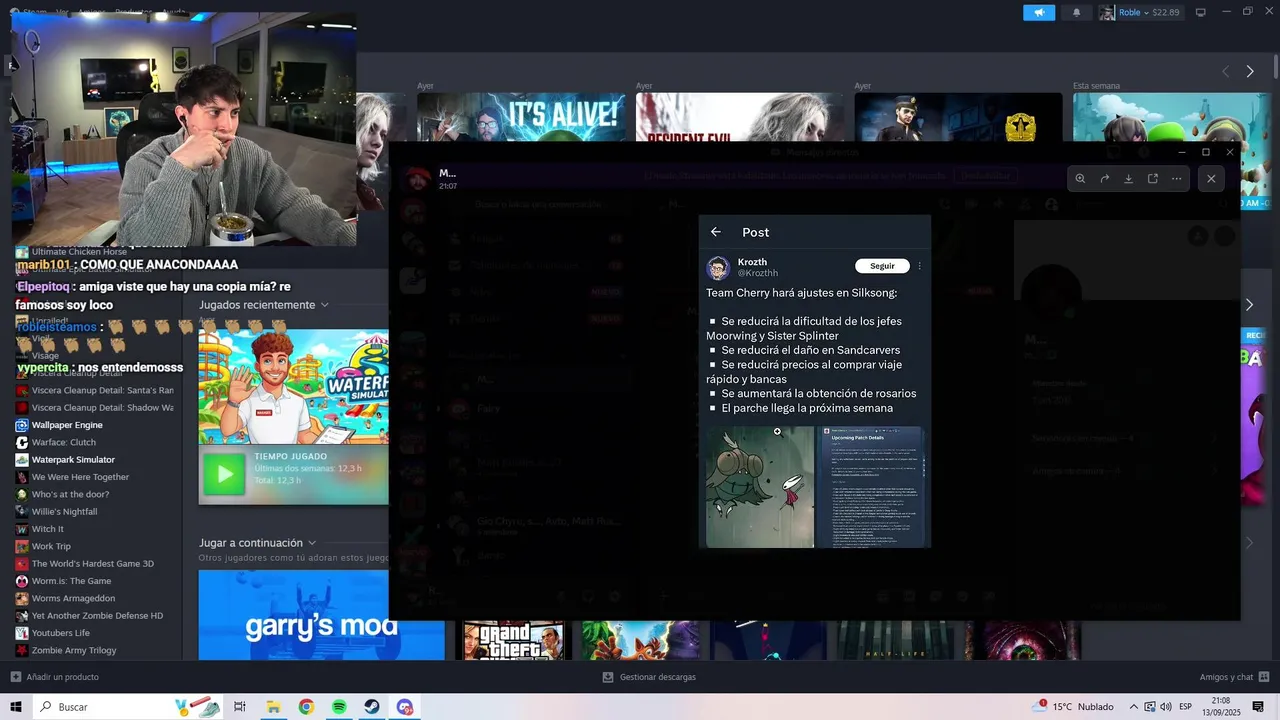Select We Were Here Together in list
Image resolution: width=1280 pixels, height=720 pixels.
pos(80,477)
